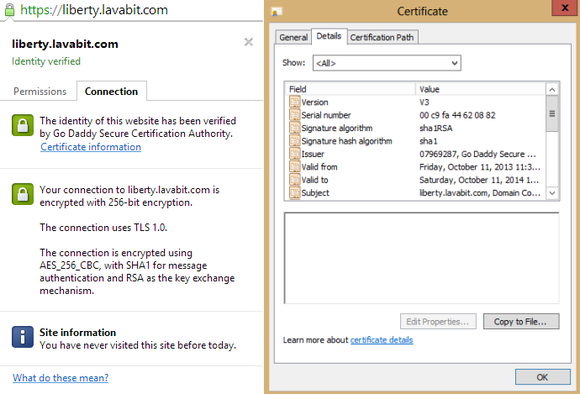Click scroll down arrow in field list

[x=552, y=193]
